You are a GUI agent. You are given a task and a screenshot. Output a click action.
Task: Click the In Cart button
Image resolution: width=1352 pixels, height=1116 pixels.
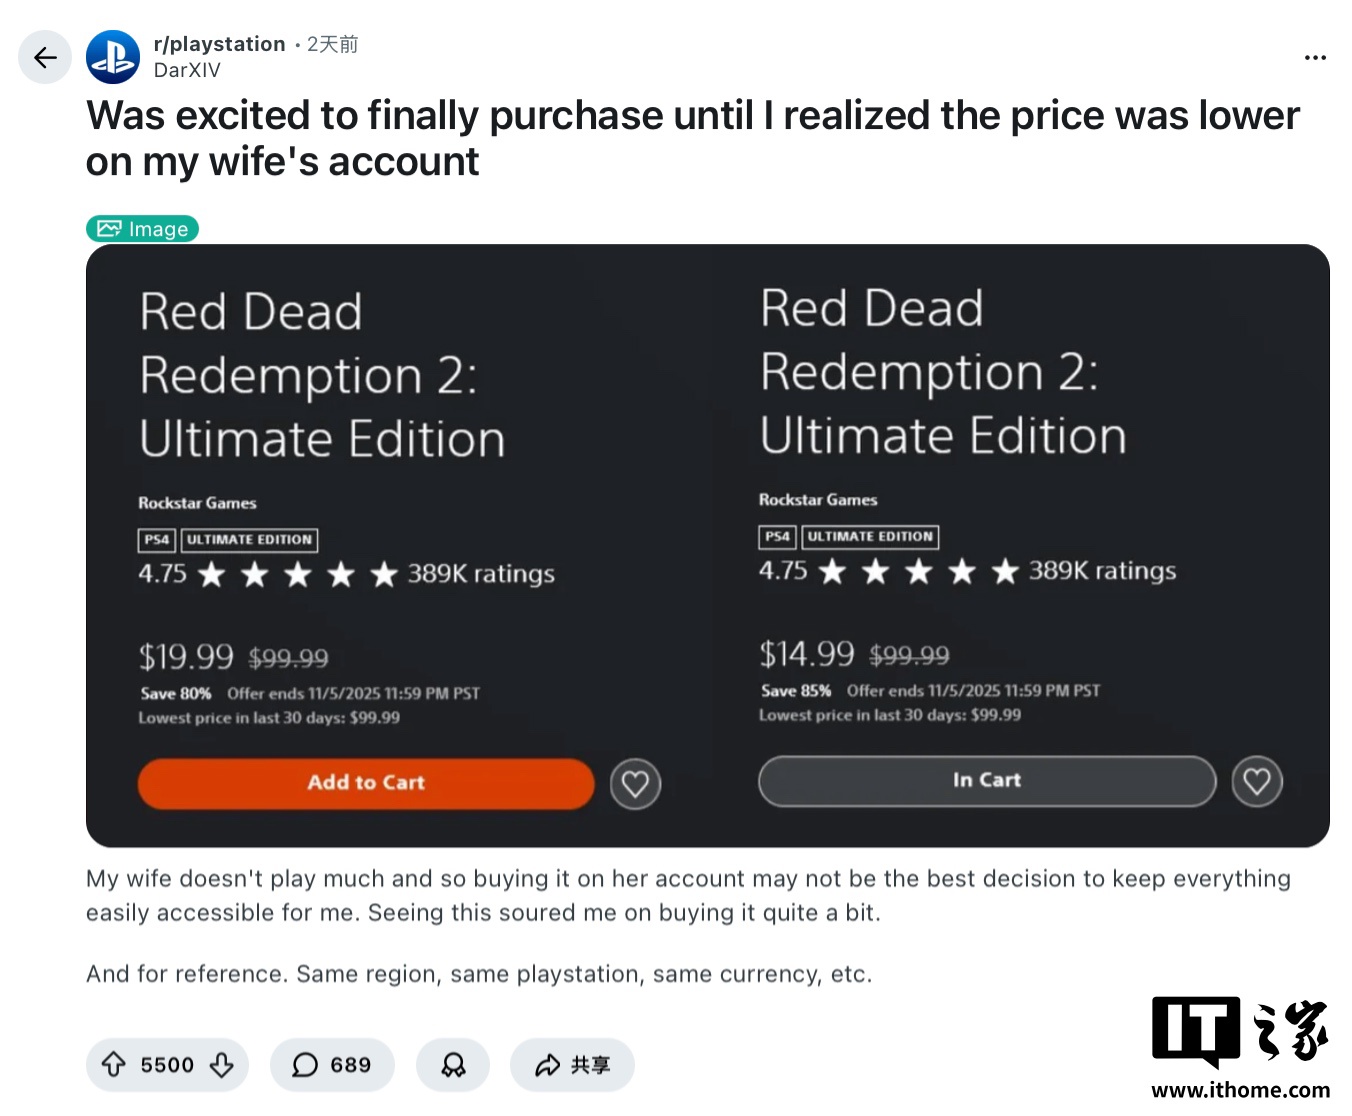pyautogui.click(x=986, y=781)
